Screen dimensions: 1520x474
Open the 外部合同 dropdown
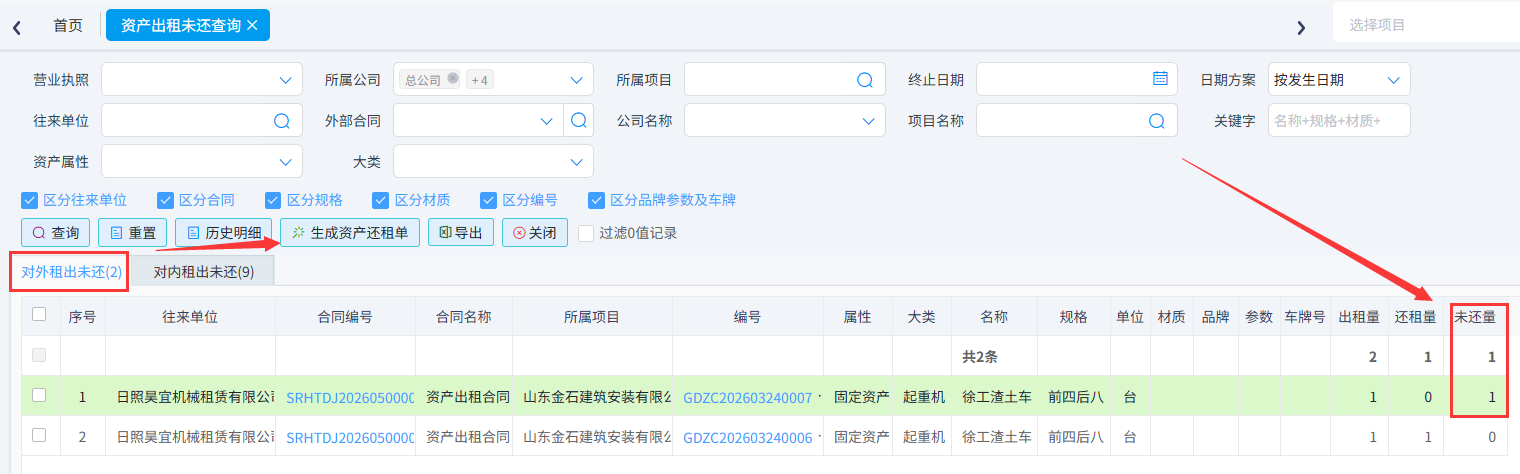tap(546, 121)
